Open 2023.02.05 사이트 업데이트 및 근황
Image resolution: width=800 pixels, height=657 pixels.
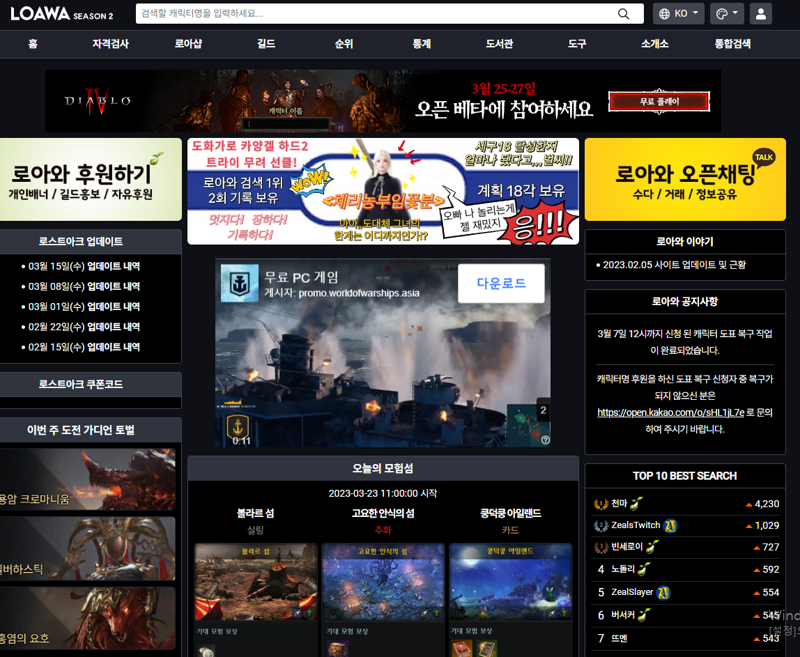[x=674, y=265]
